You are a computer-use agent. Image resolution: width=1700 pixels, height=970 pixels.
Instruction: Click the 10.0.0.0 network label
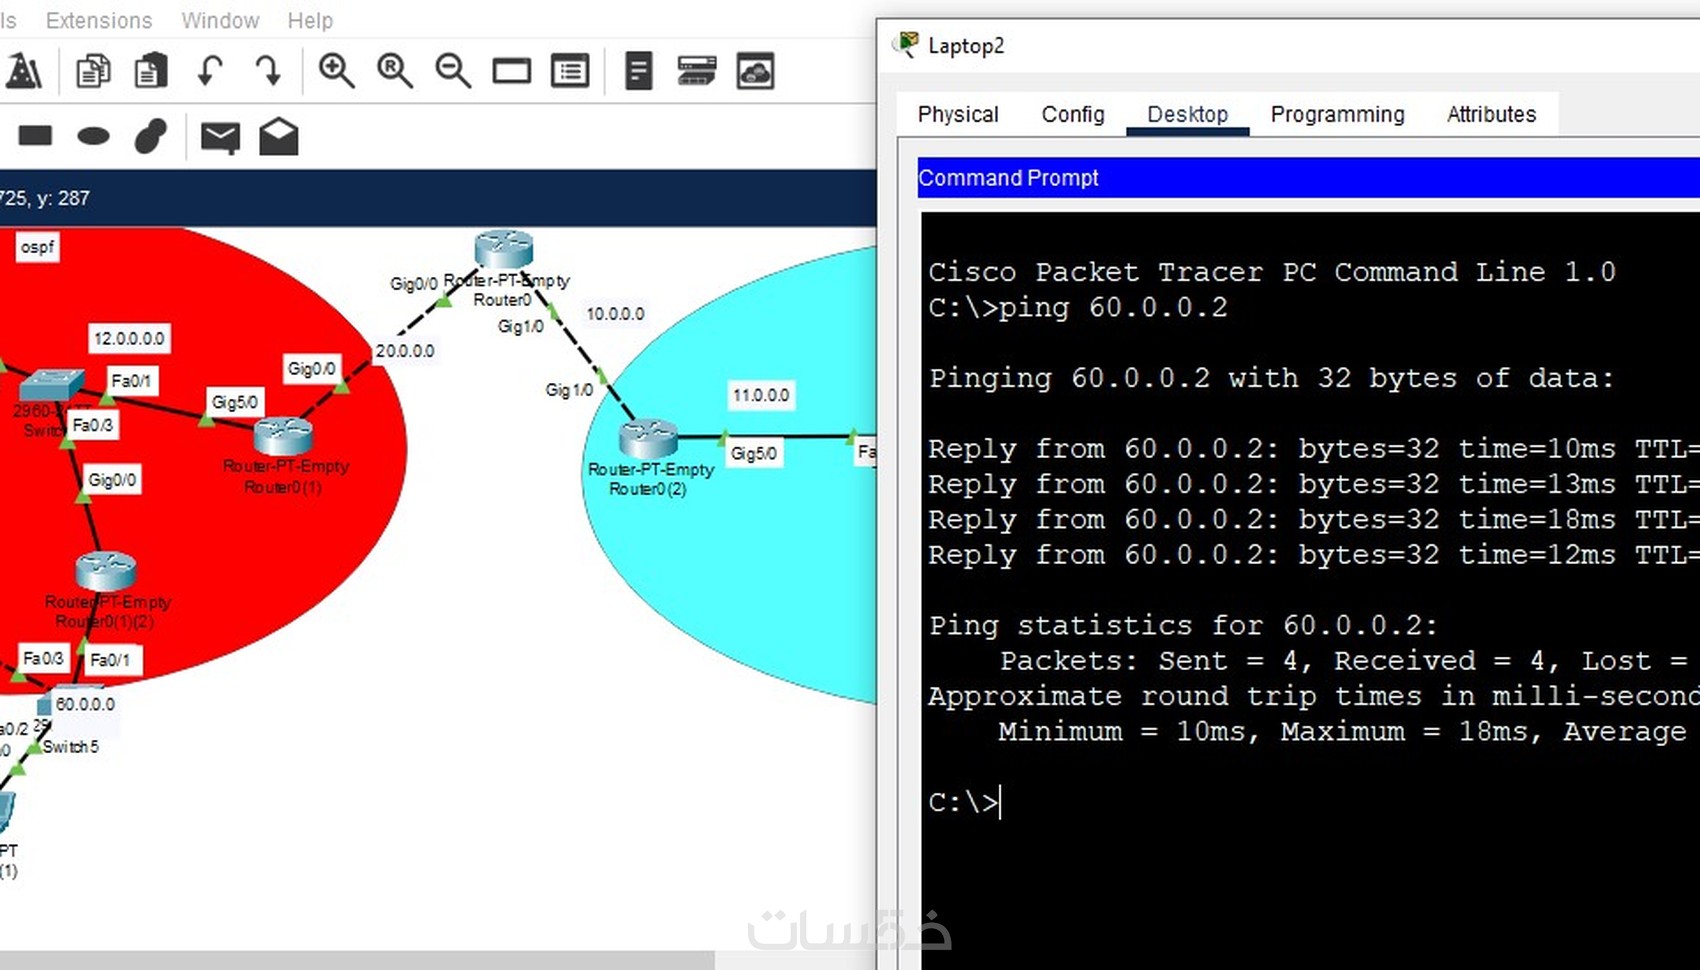tap(615, 314)
